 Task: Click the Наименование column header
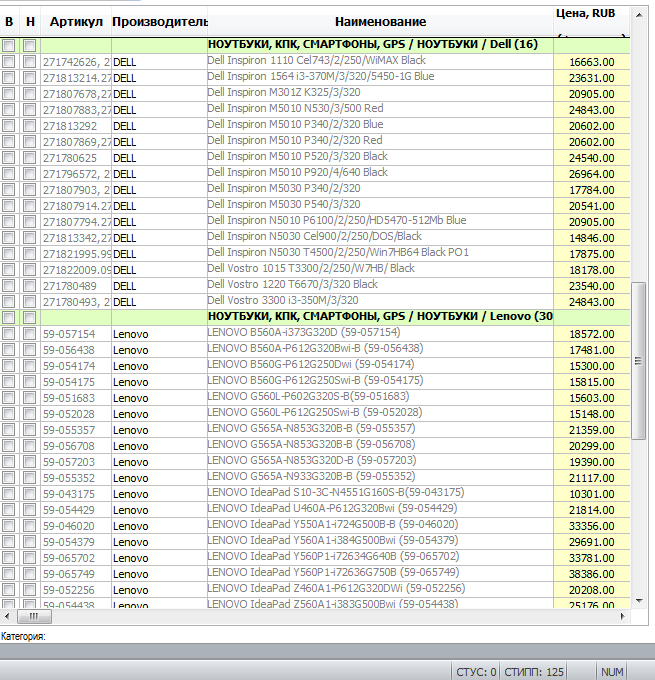pyautogui.click(x=380, y=22)
